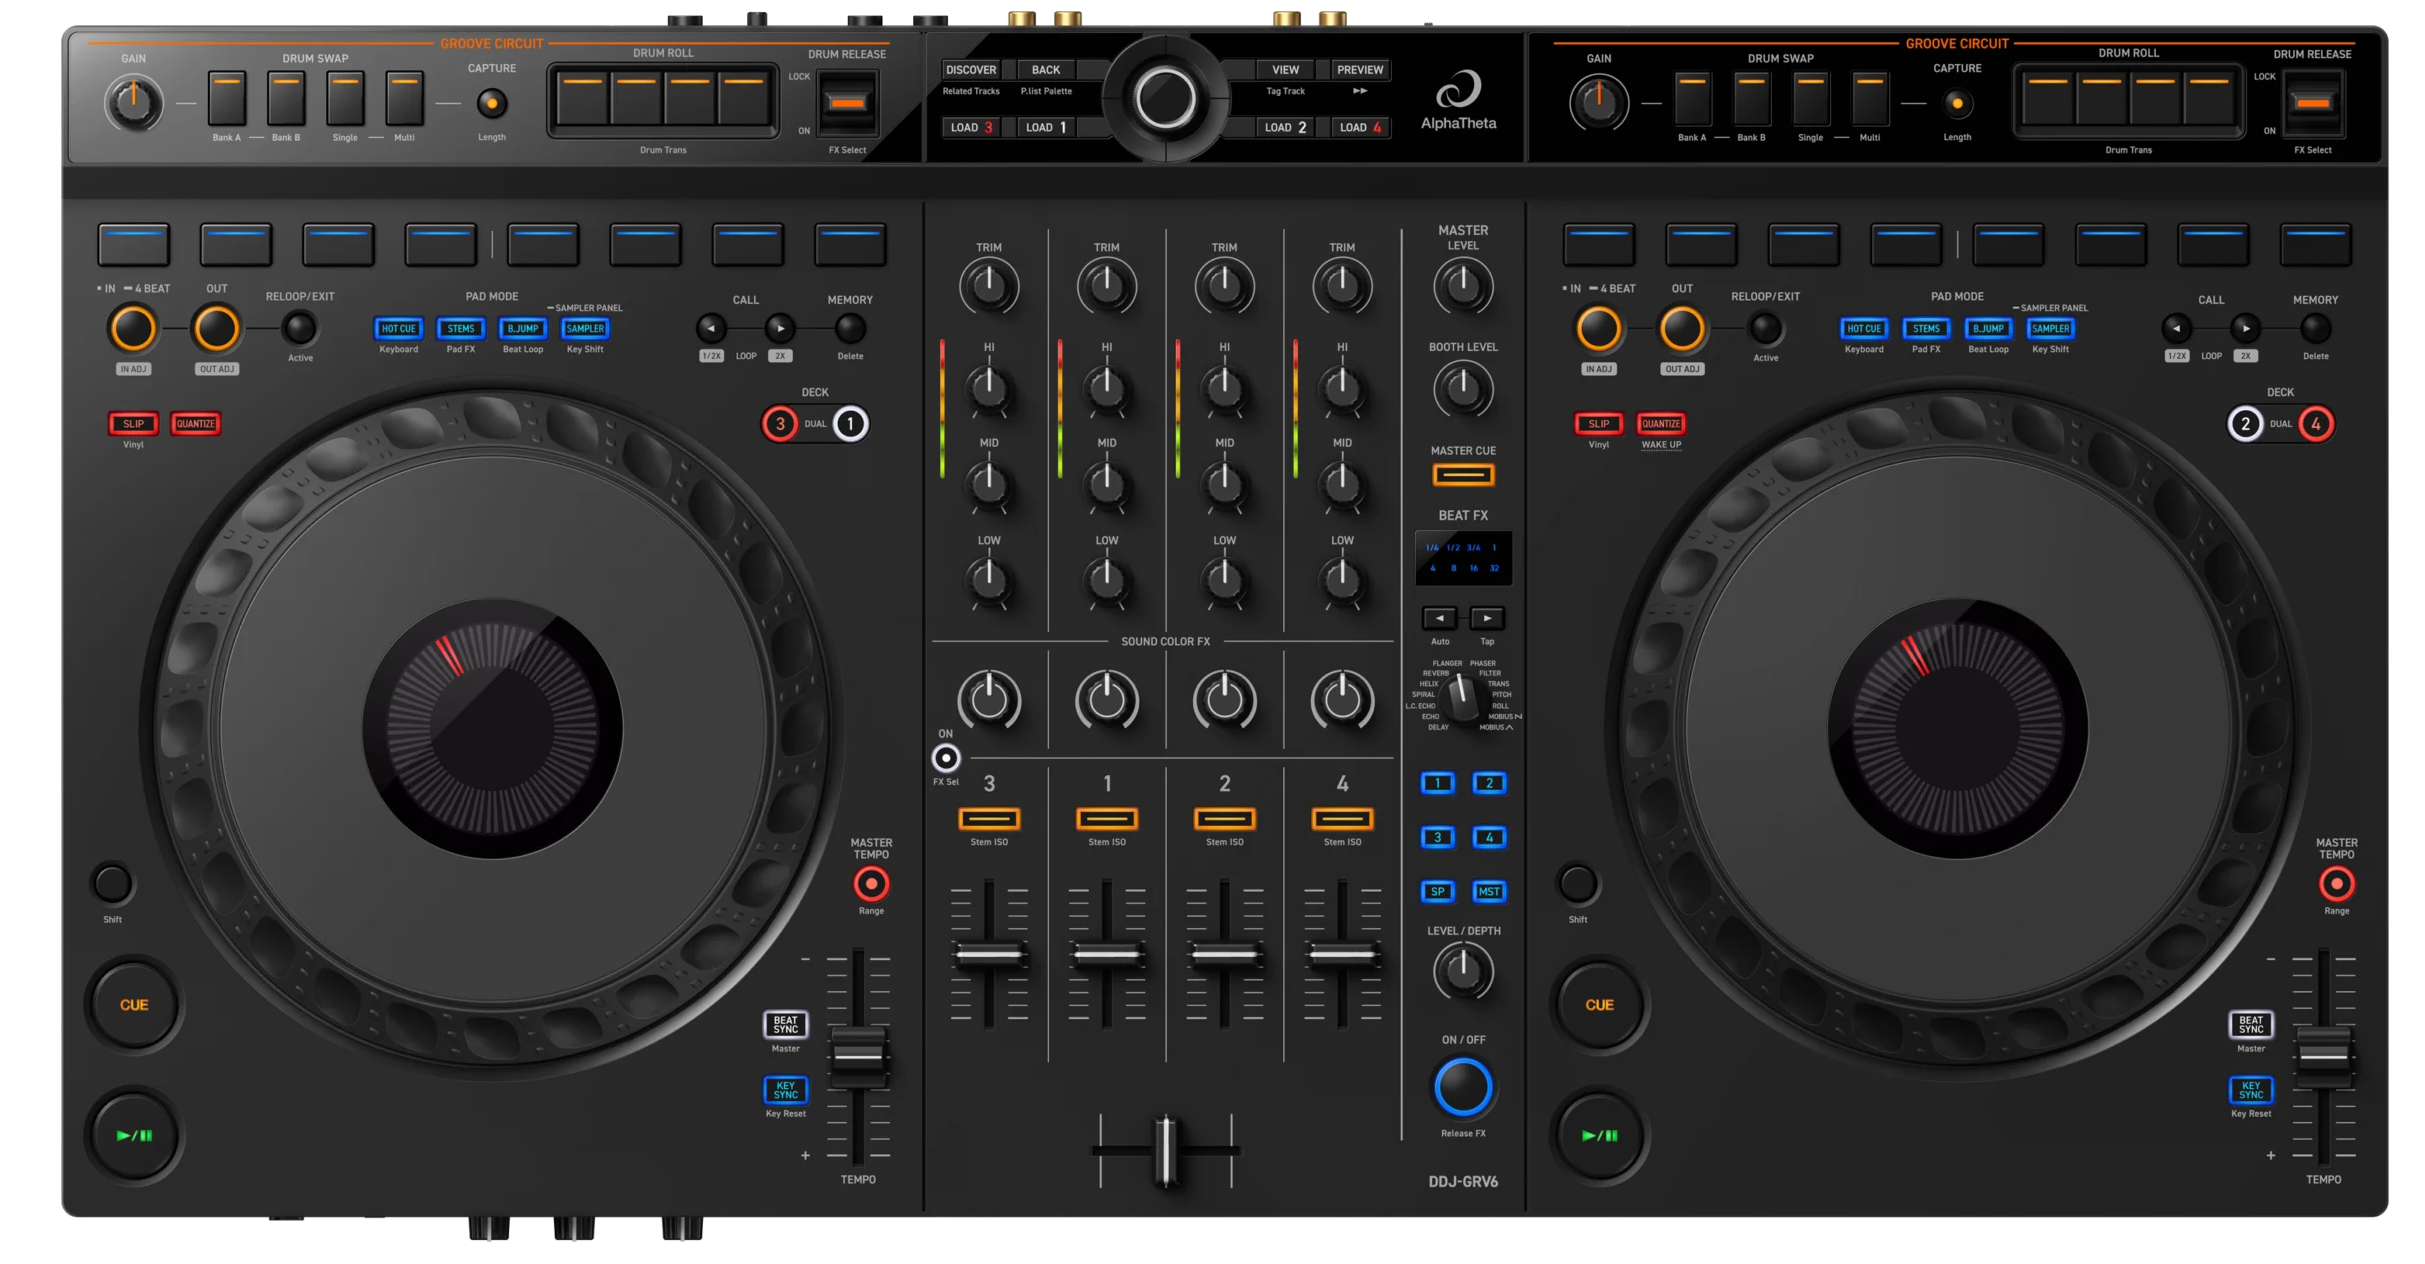Click the channel 1 volume fader
The image size is (2425, 1264).
(1106, 955)
